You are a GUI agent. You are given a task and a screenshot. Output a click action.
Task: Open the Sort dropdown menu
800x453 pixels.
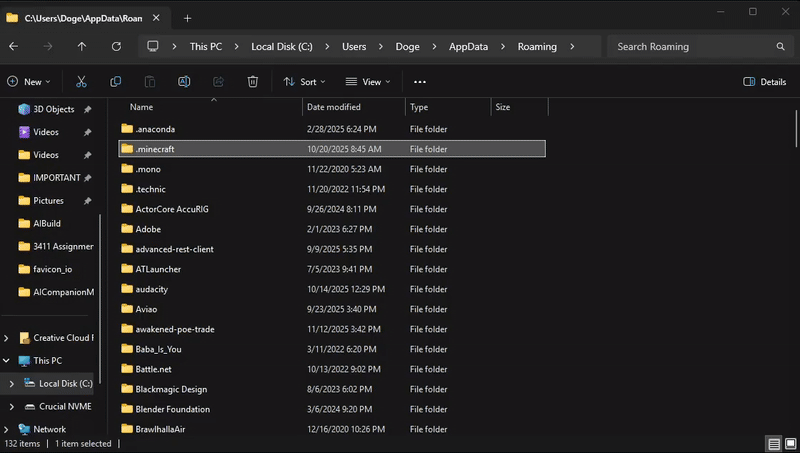click(304, 82)
